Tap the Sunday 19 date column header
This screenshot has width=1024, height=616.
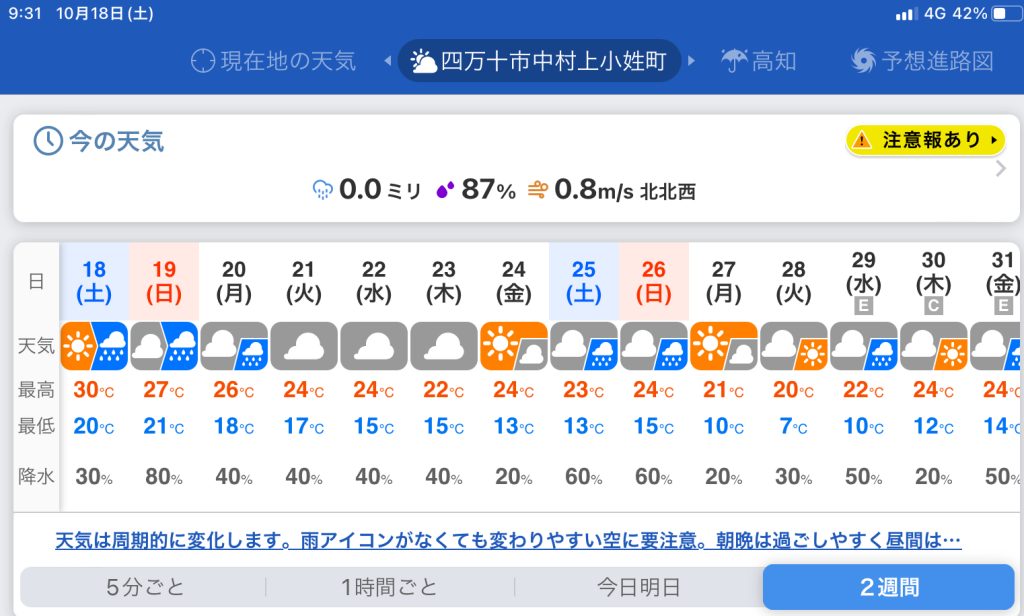tap(164, 281)
